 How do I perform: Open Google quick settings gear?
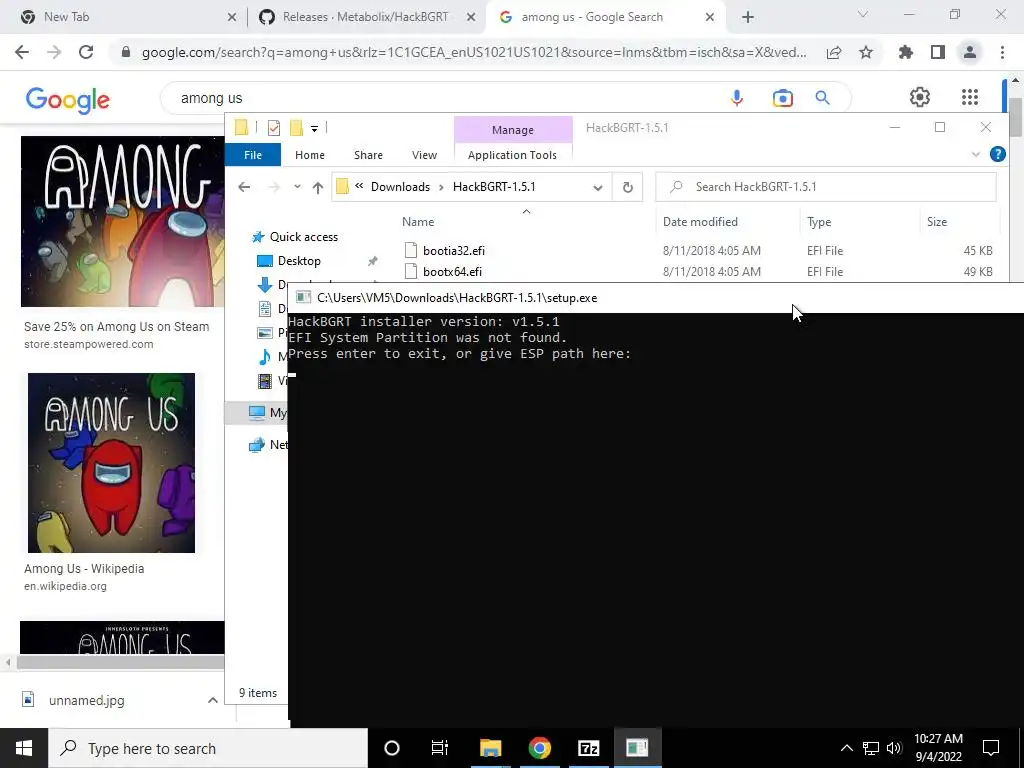[920, 97]
